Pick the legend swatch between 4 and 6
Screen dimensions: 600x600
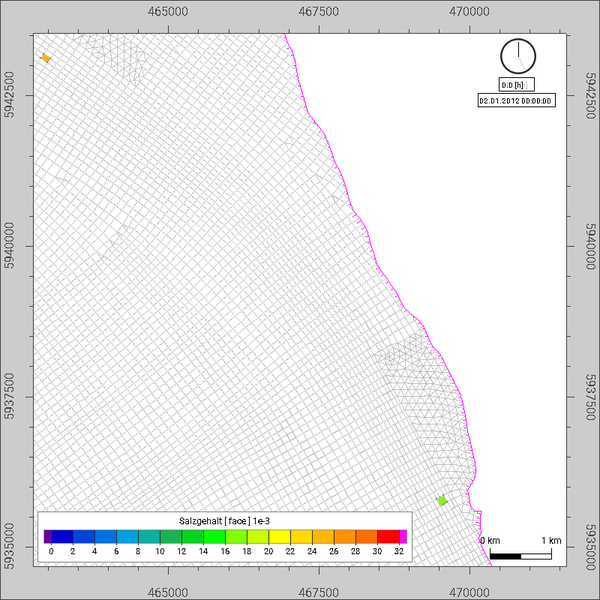[x=106, y=537]
